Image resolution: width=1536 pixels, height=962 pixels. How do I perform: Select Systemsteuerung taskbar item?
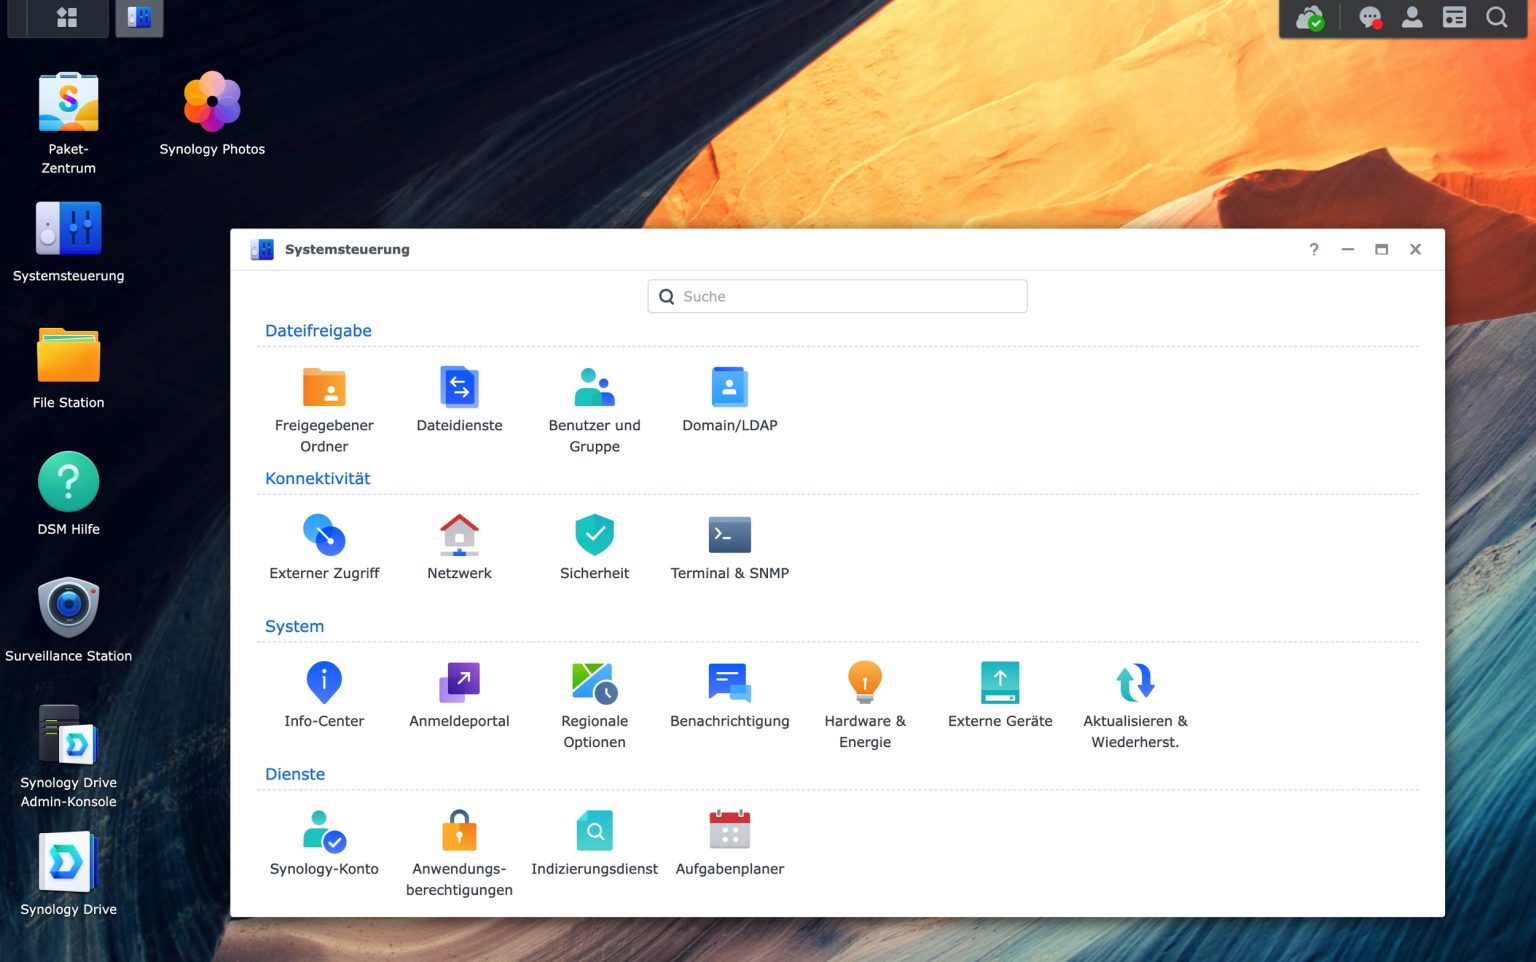tap(139, 17)
